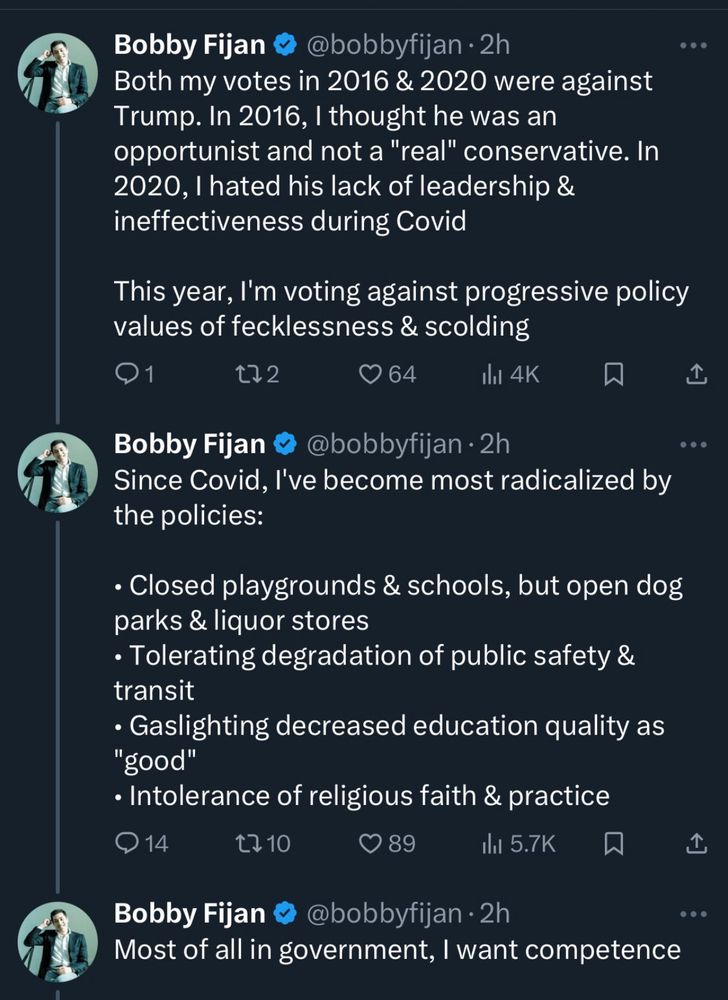Open more options on the Covid policies tweet
The width and height of the screenshot is (728, 1000).
tap(693, 444)
